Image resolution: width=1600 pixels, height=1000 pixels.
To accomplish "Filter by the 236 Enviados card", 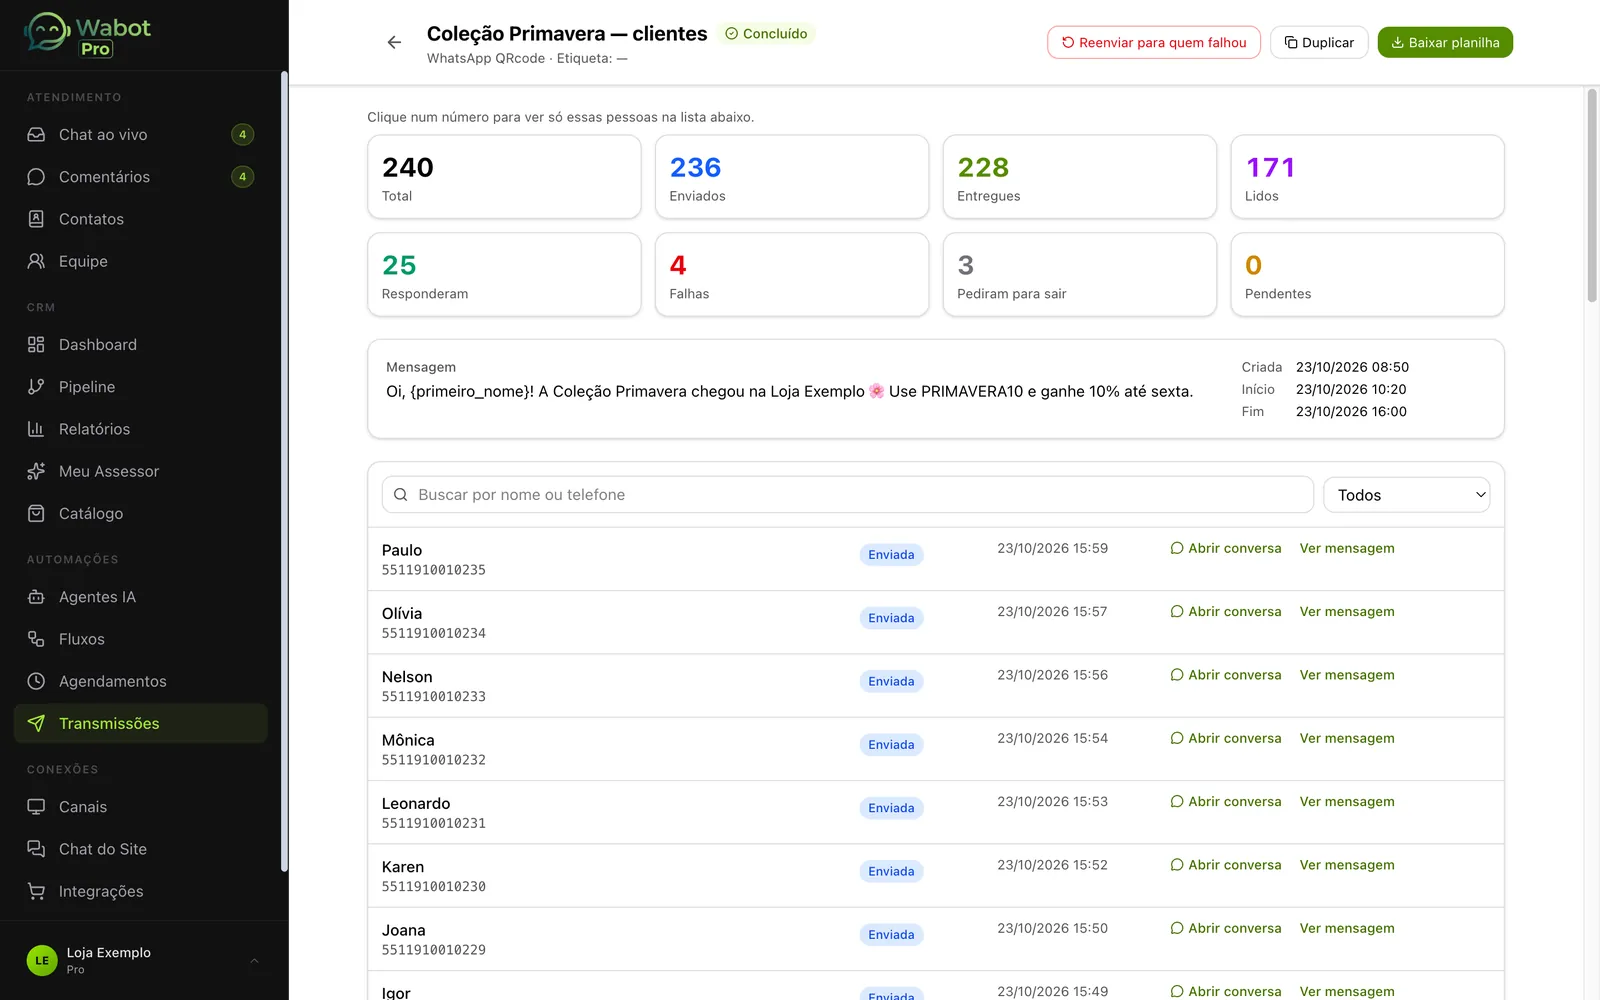I will coord(792,177).
